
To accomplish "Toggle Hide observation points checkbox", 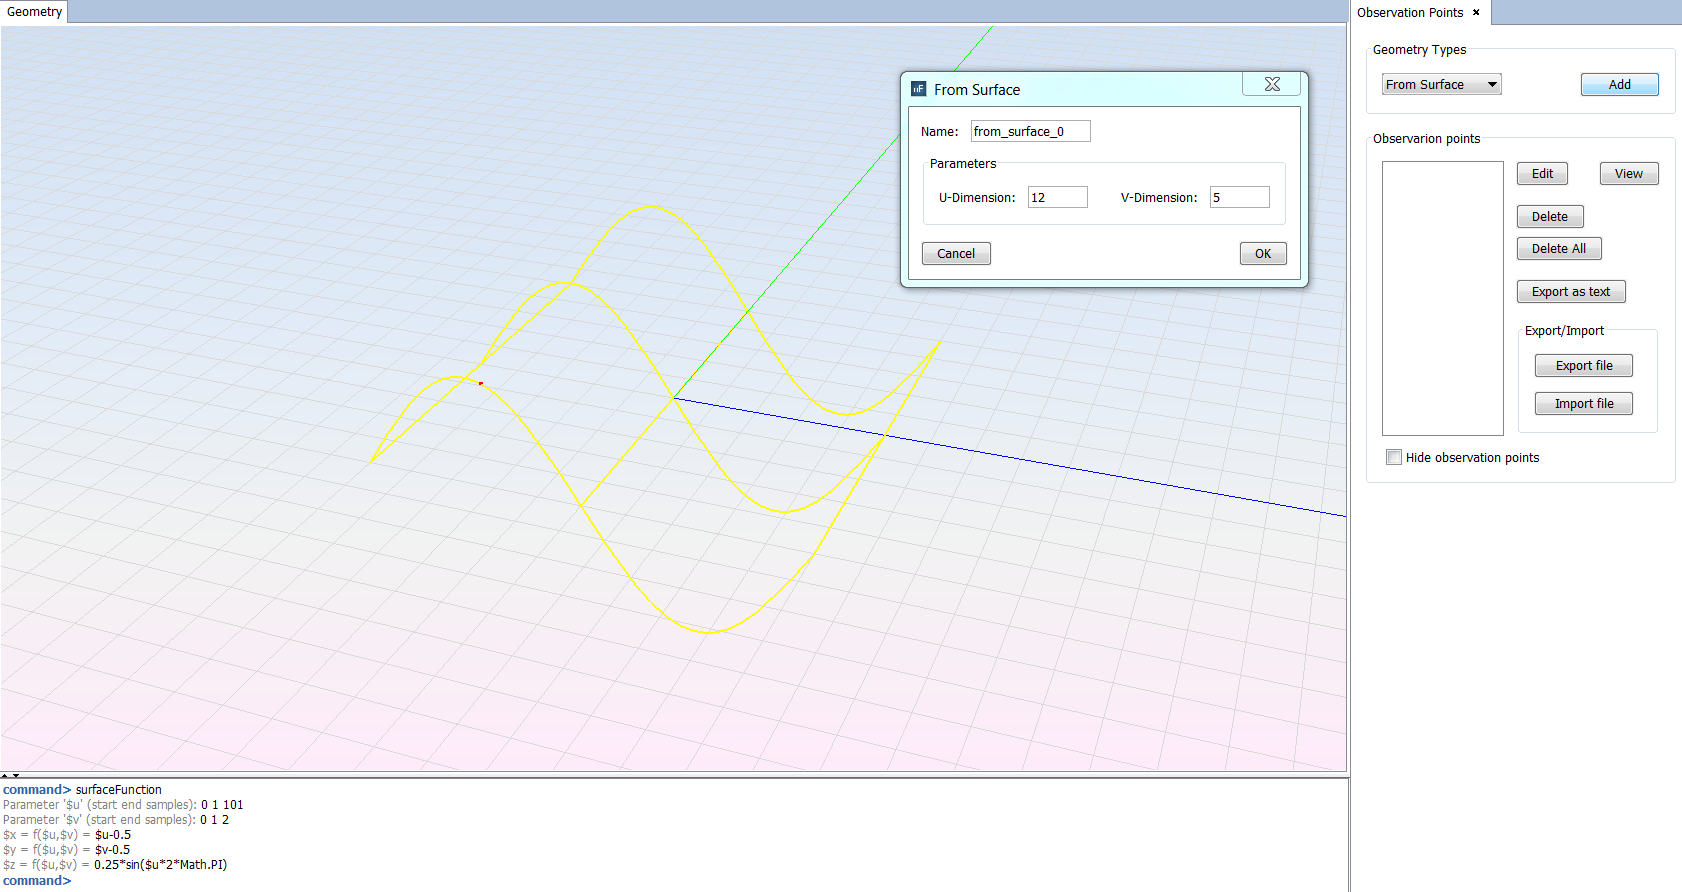I will coord(1394,457).
